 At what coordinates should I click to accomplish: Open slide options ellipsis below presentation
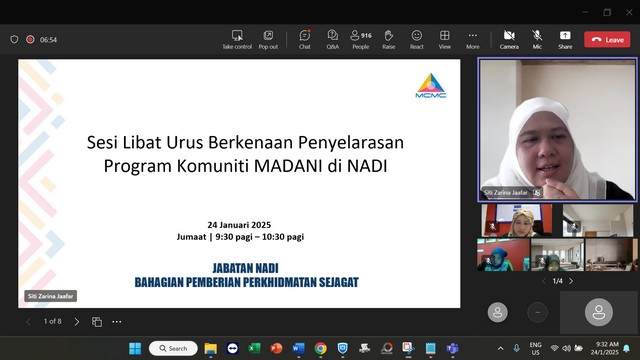click(117, 322)
